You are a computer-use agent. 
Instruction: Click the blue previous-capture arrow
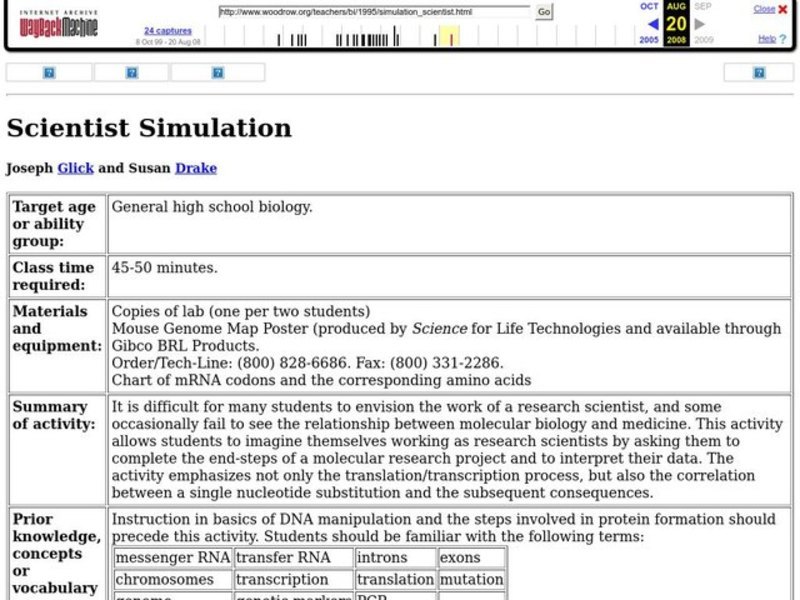[654, 23]
